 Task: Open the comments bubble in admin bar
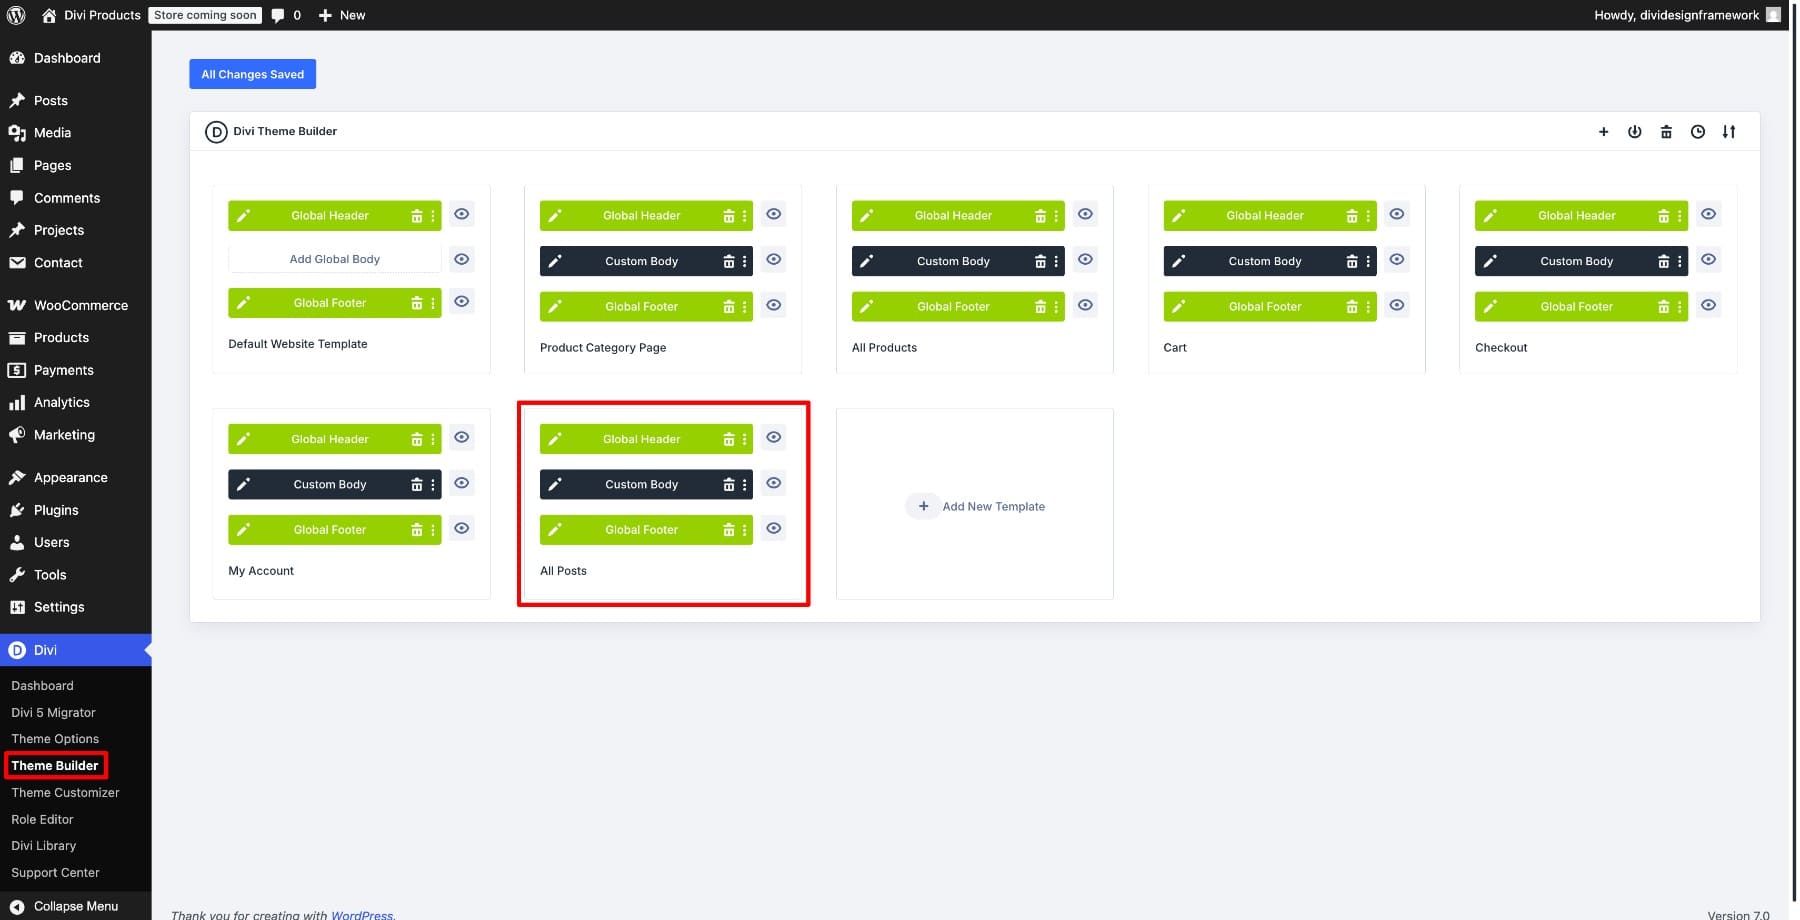[x=286, y=15]
